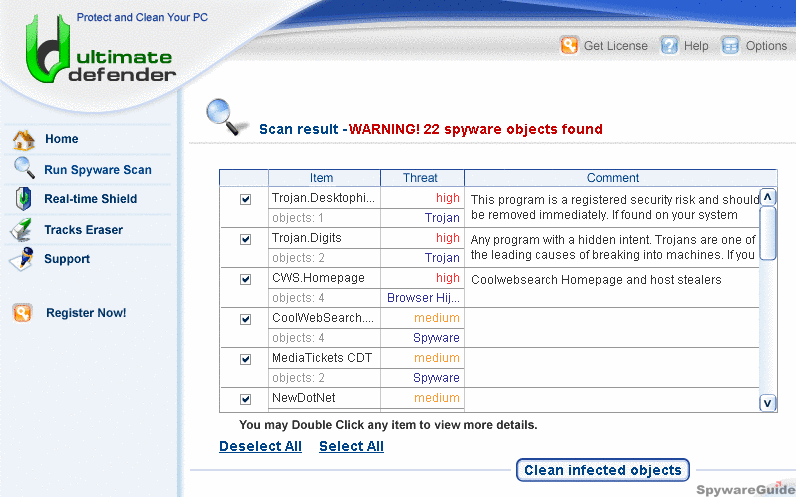Open the Help label
The image size is (796, 497).
coord(695,46)
